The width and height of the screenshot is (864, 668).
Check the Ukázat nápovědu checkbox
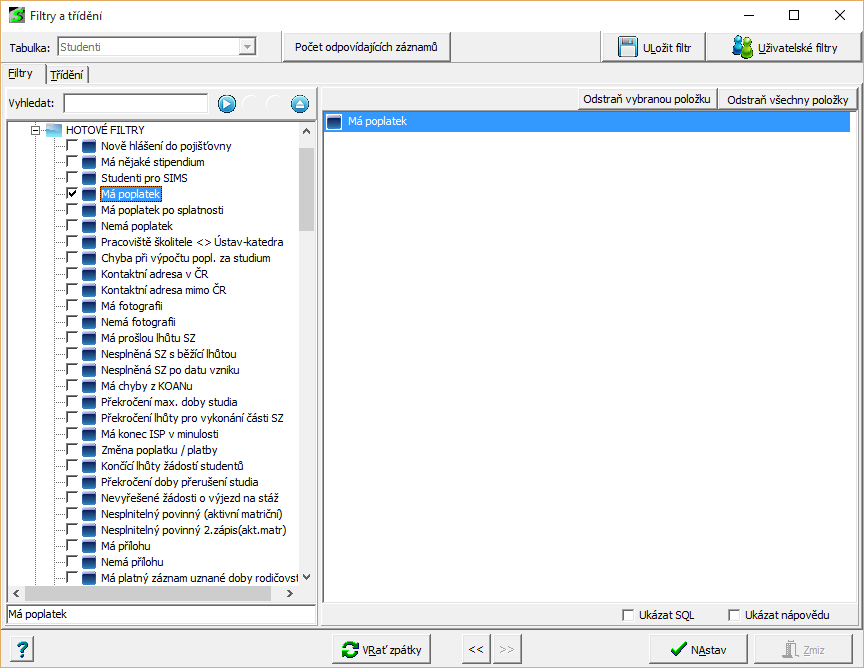[734, 615]
